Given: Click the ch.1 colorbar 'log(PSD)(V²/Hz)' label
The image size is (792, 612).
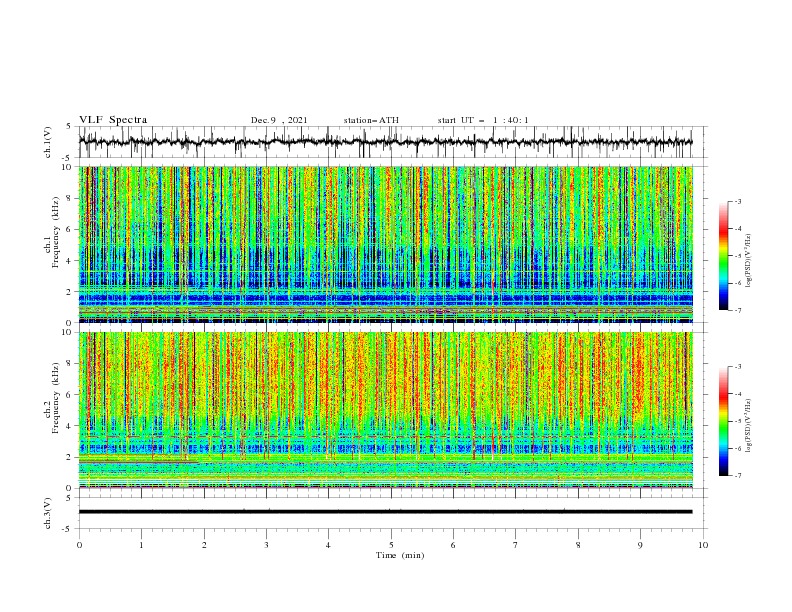Looking at the screenshot, I should pyautogui.click(x=749, y=261).
